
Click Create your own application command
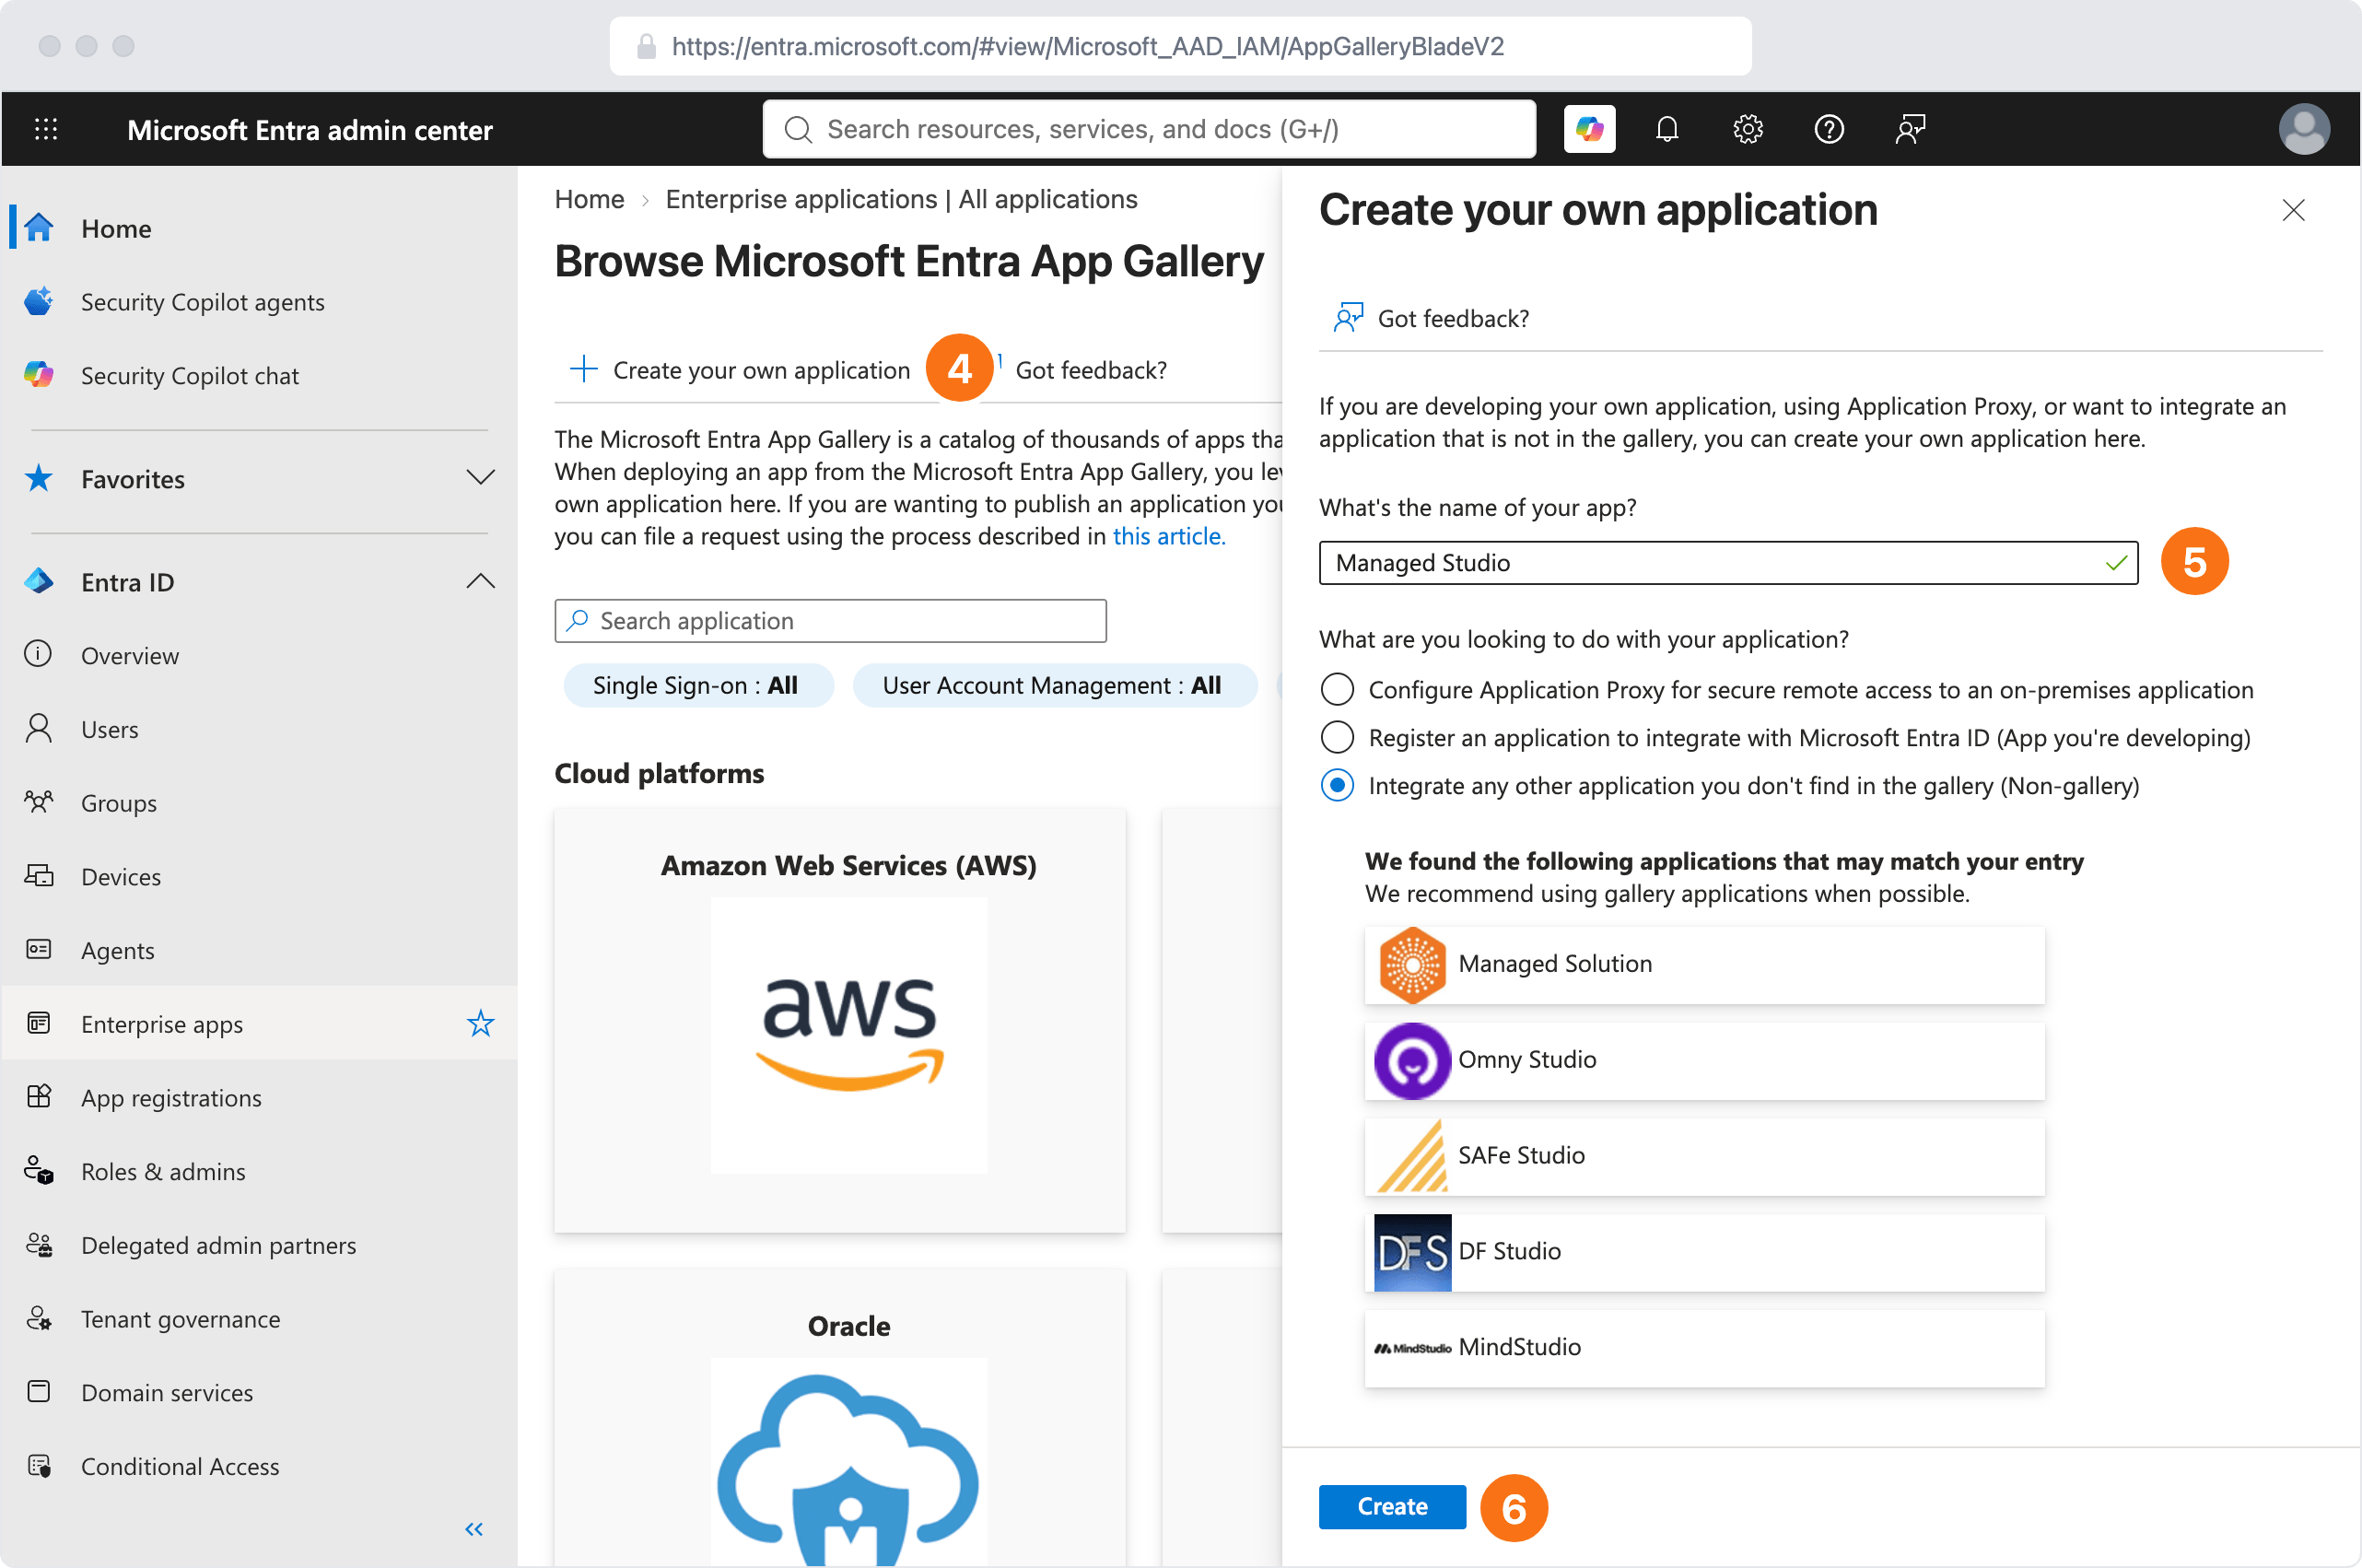[x=740, y=369]
